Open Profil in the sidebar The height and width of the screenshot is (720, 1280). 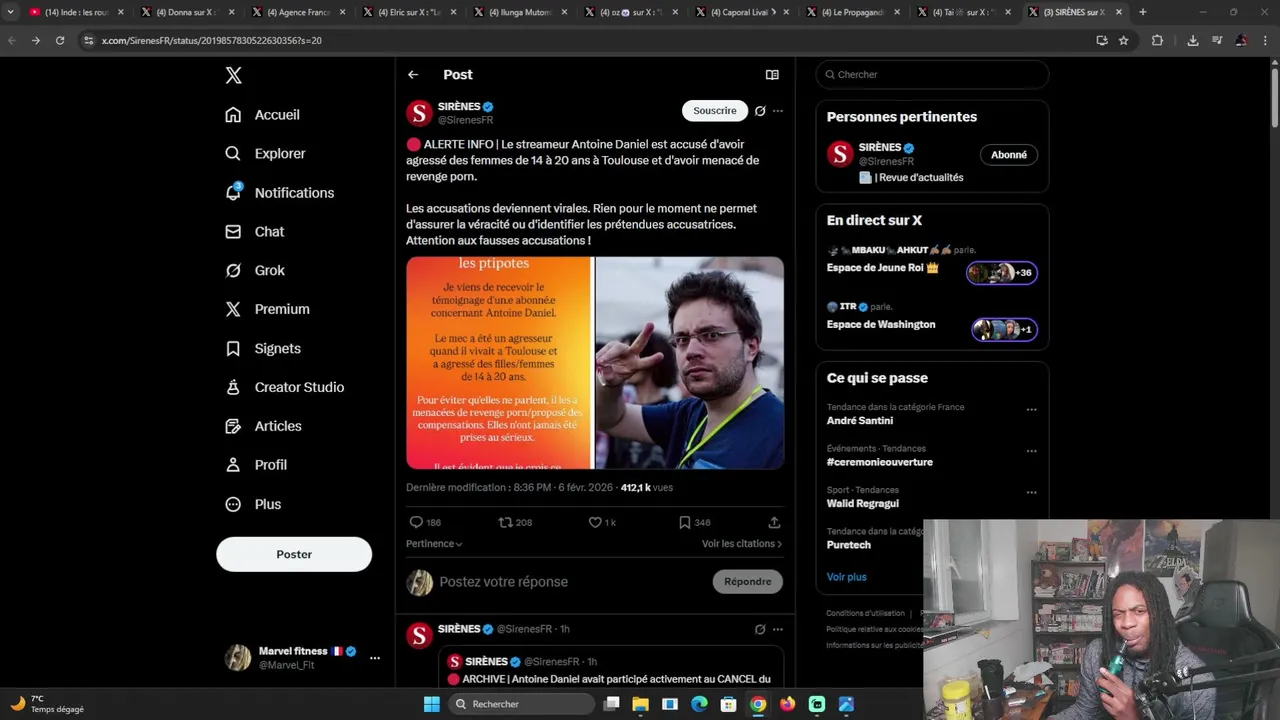(256, 465)
